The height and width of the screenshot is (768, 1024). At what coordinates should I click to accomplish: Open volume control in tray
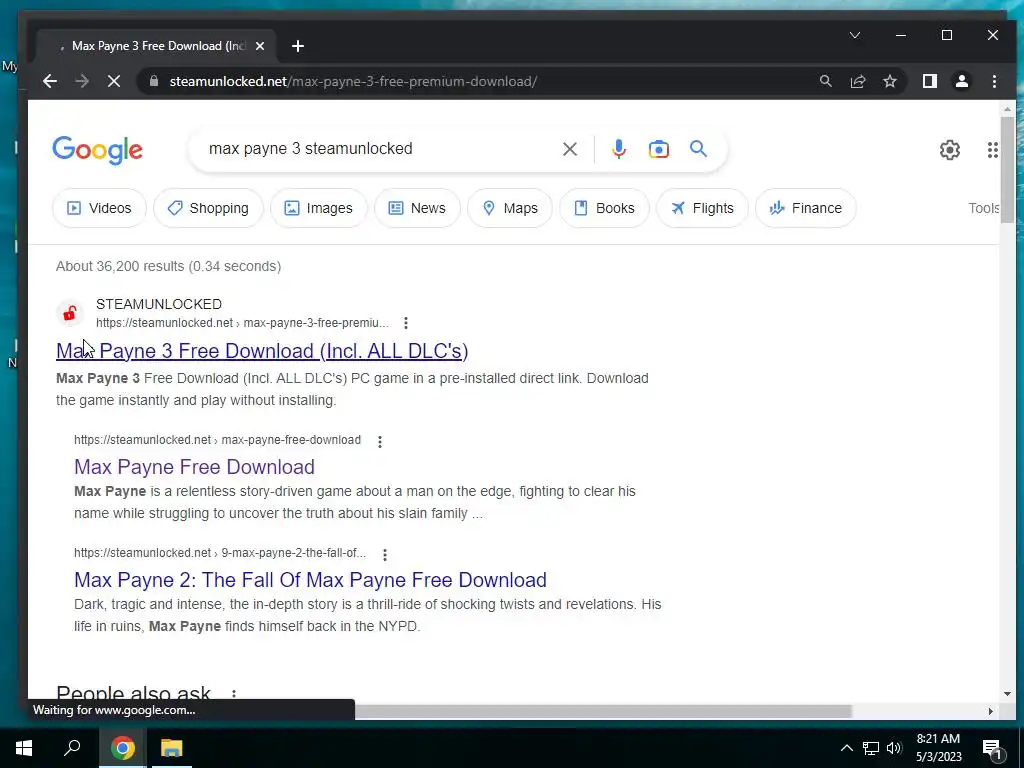[894, 748]
